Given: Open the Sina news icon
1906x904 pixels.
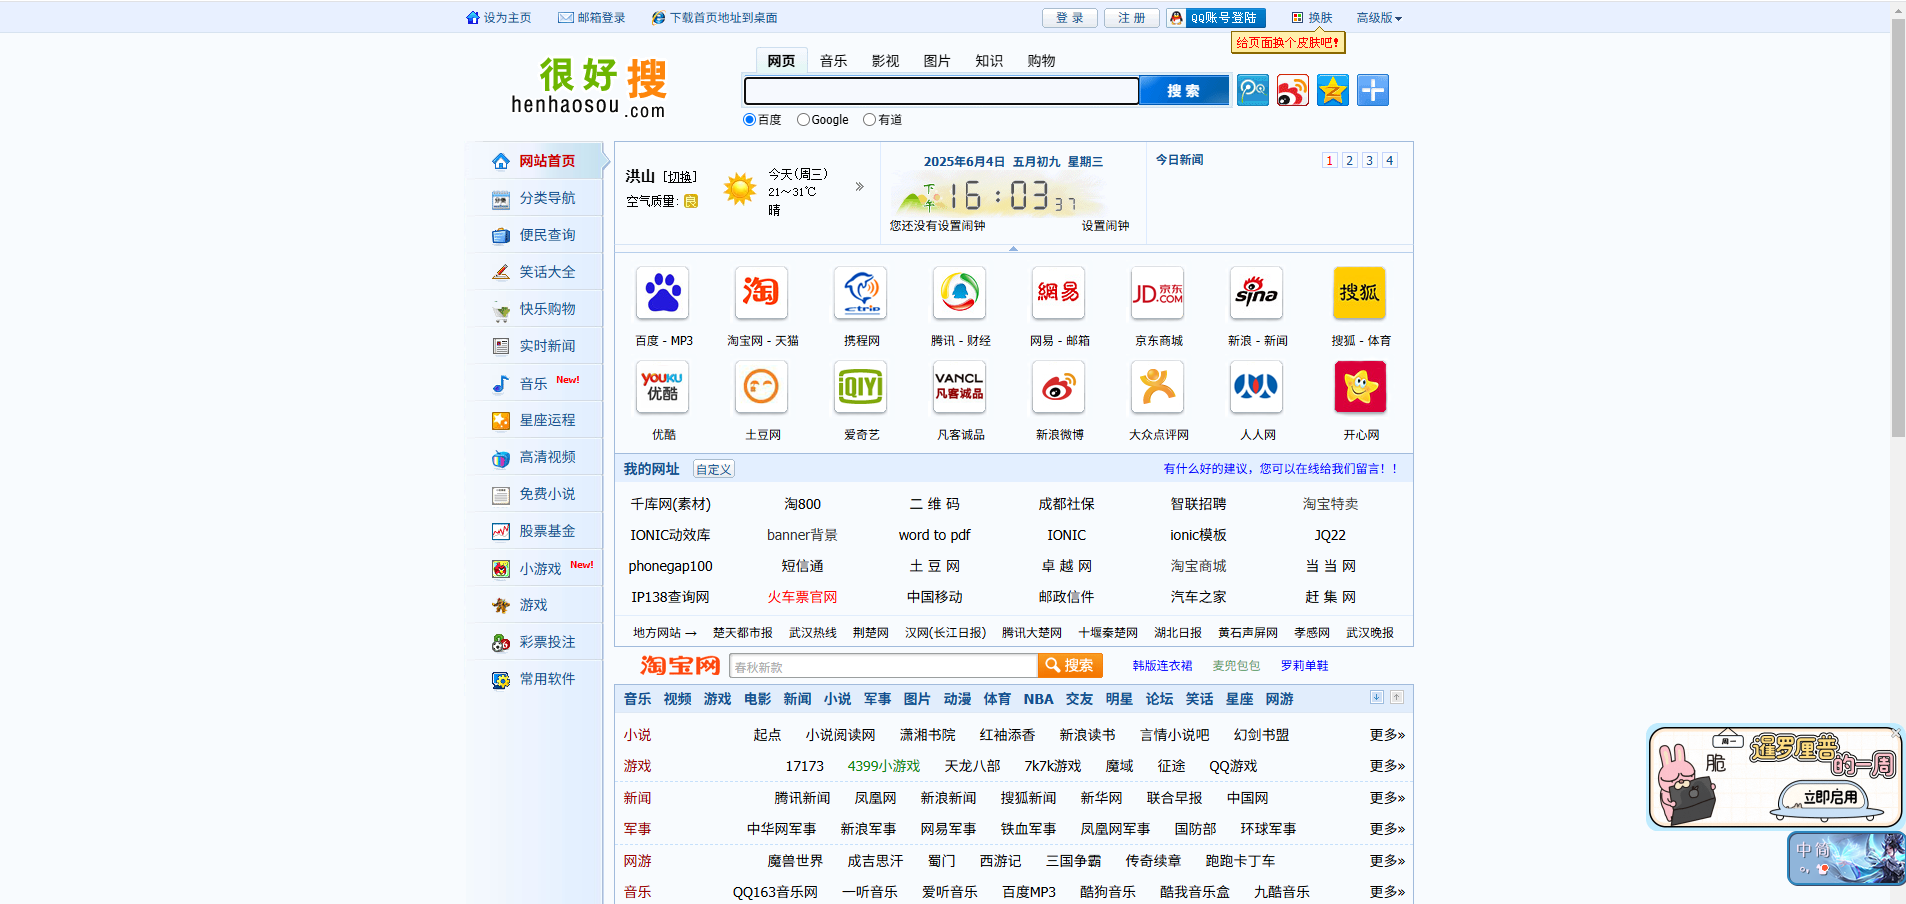Looking at the screenshot, I should [x=1256, y=292].
